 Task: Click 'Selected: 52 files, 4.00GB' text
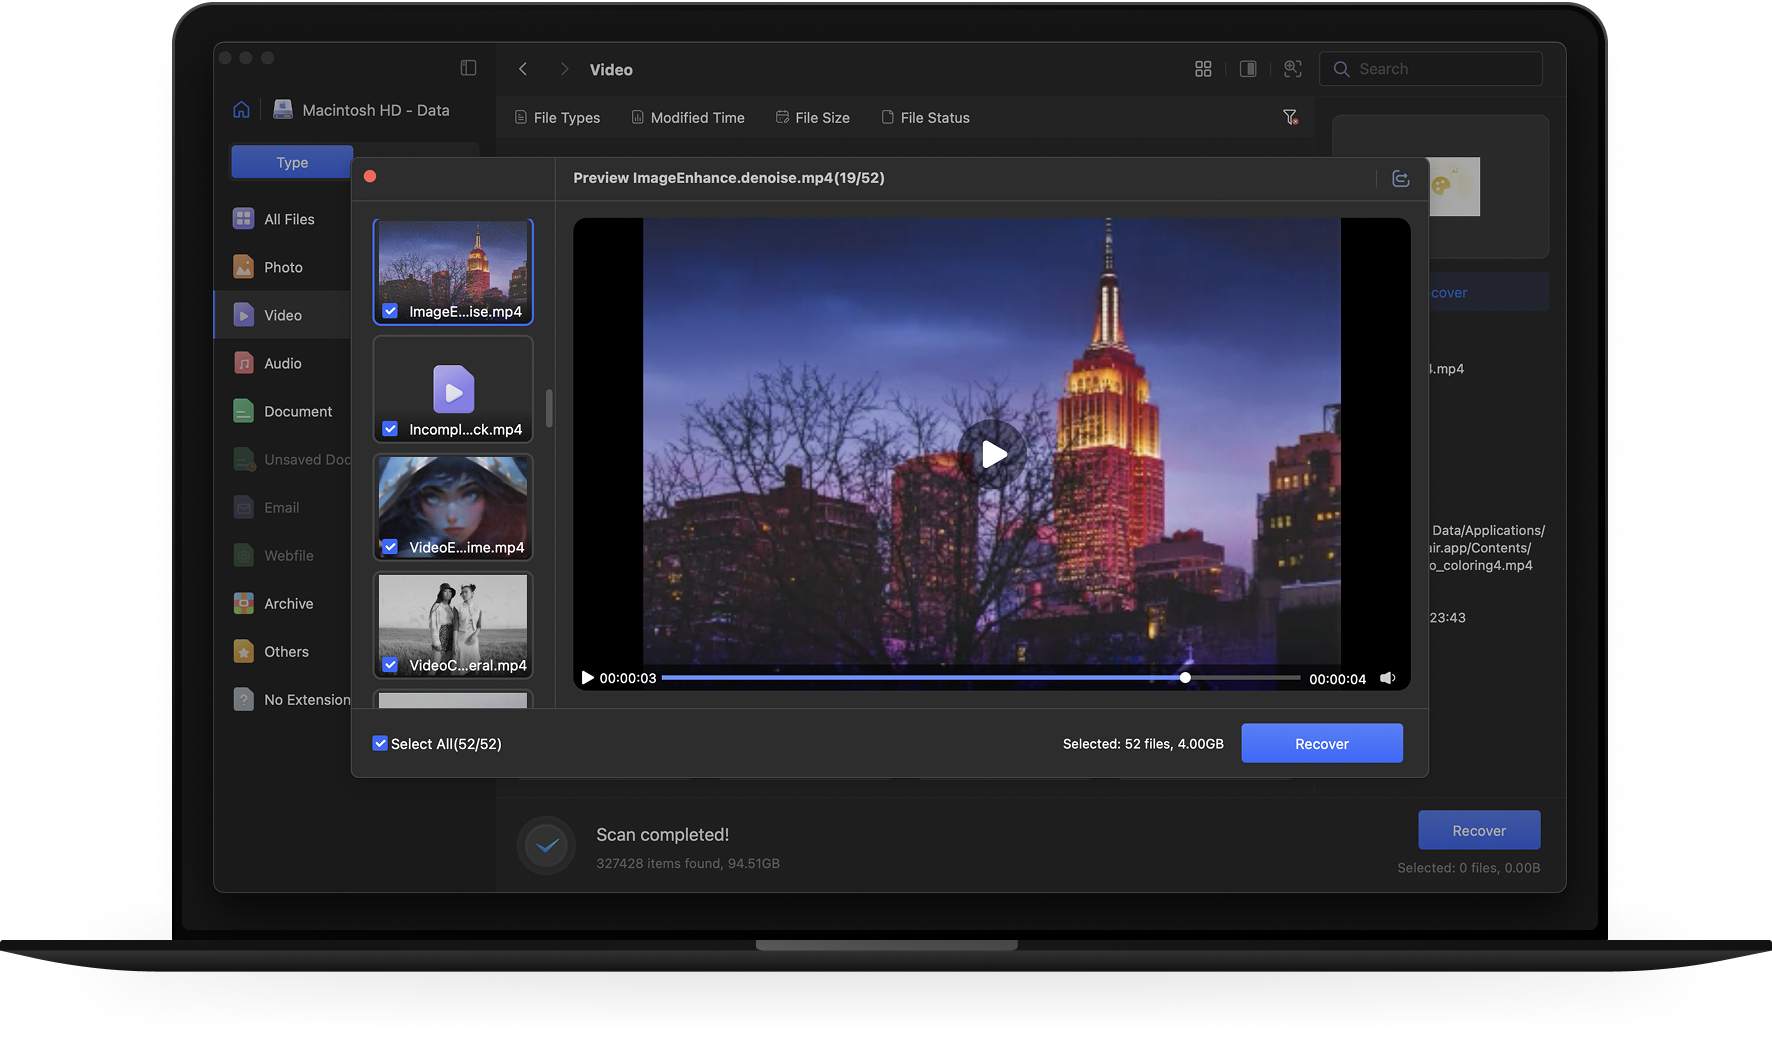click(1143, 744)
